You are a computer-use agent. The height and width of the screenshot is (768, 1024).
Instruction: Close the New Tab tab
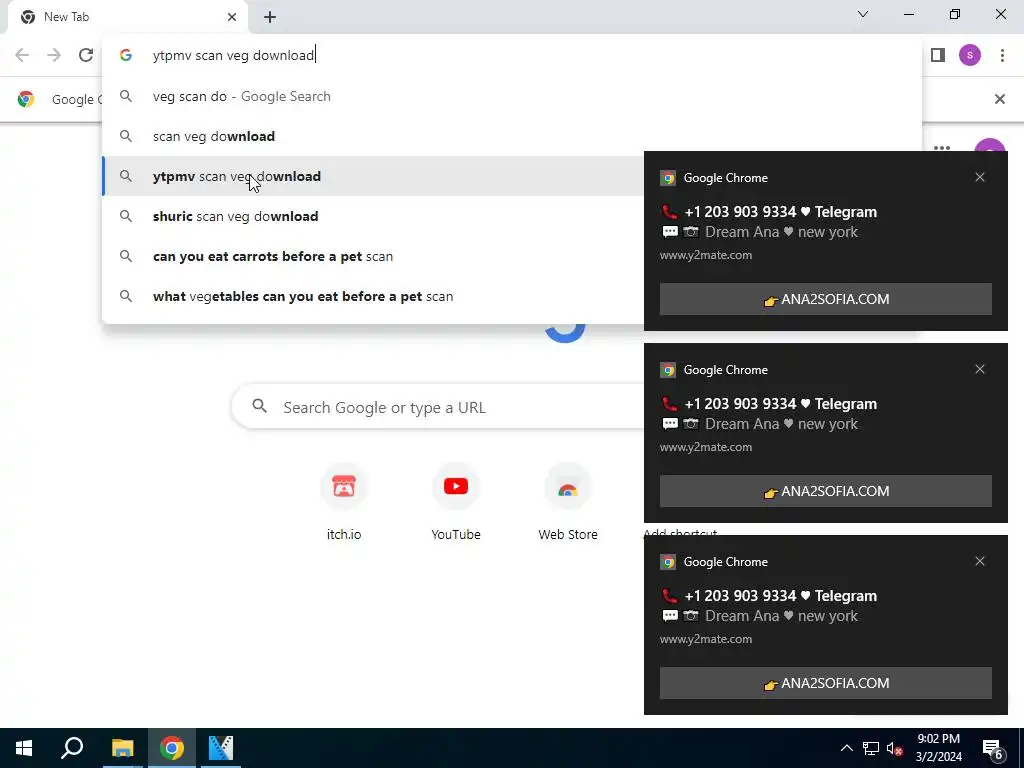(232, 17)
